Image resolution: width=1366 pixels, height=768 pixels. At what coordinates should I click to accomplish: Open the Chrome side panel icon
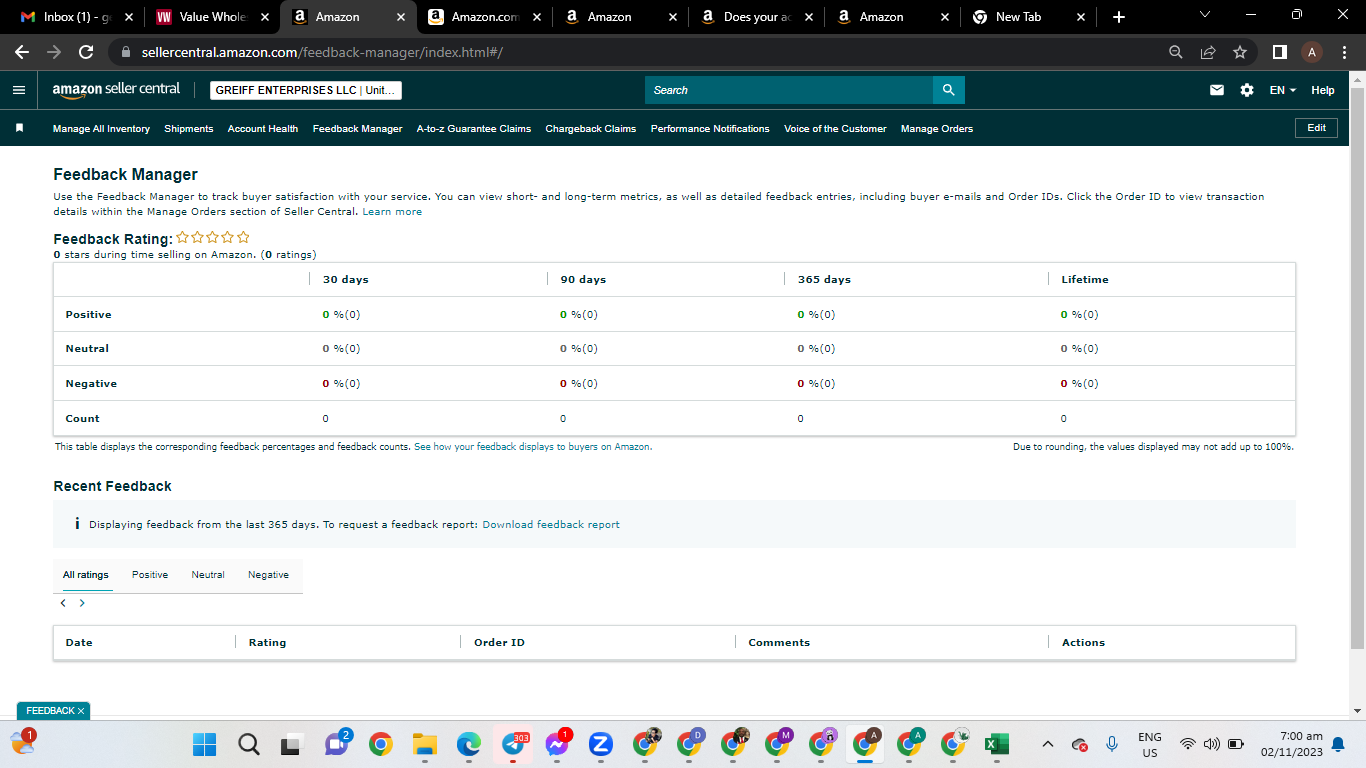[1279, 52]
